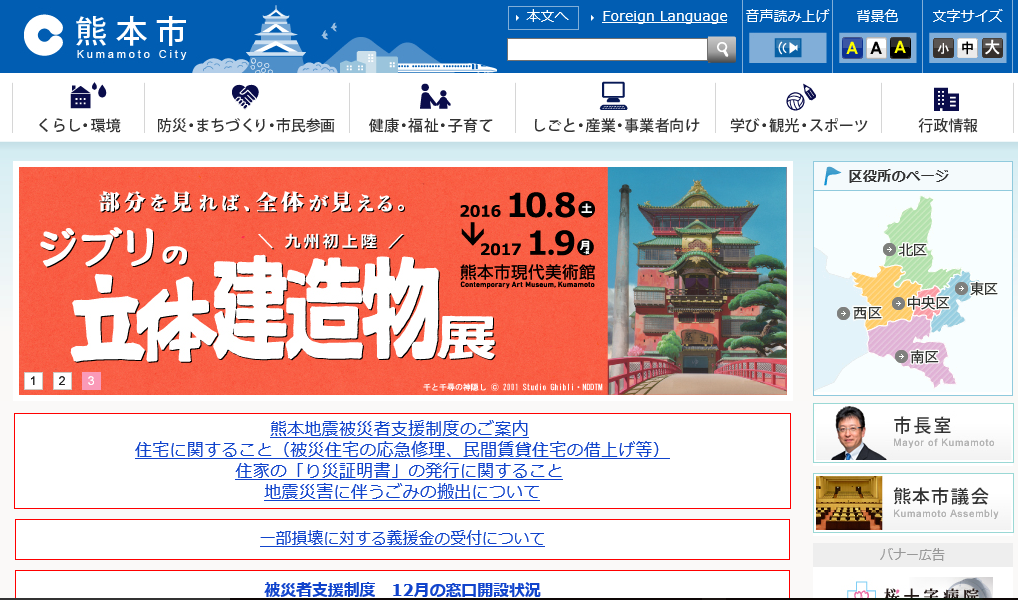Click the バナー広告 heading
This screenshot has height=600, width=1018.
912,555
